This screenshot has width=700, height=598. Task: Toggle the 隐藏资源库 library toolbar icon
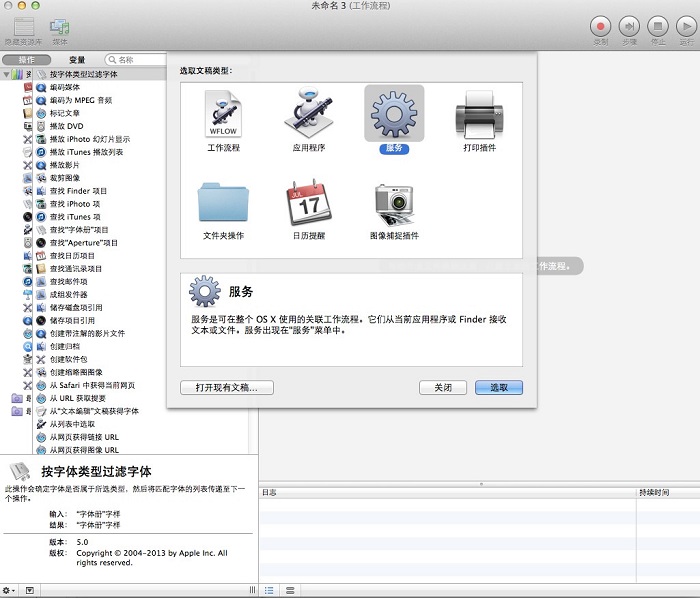24,31
